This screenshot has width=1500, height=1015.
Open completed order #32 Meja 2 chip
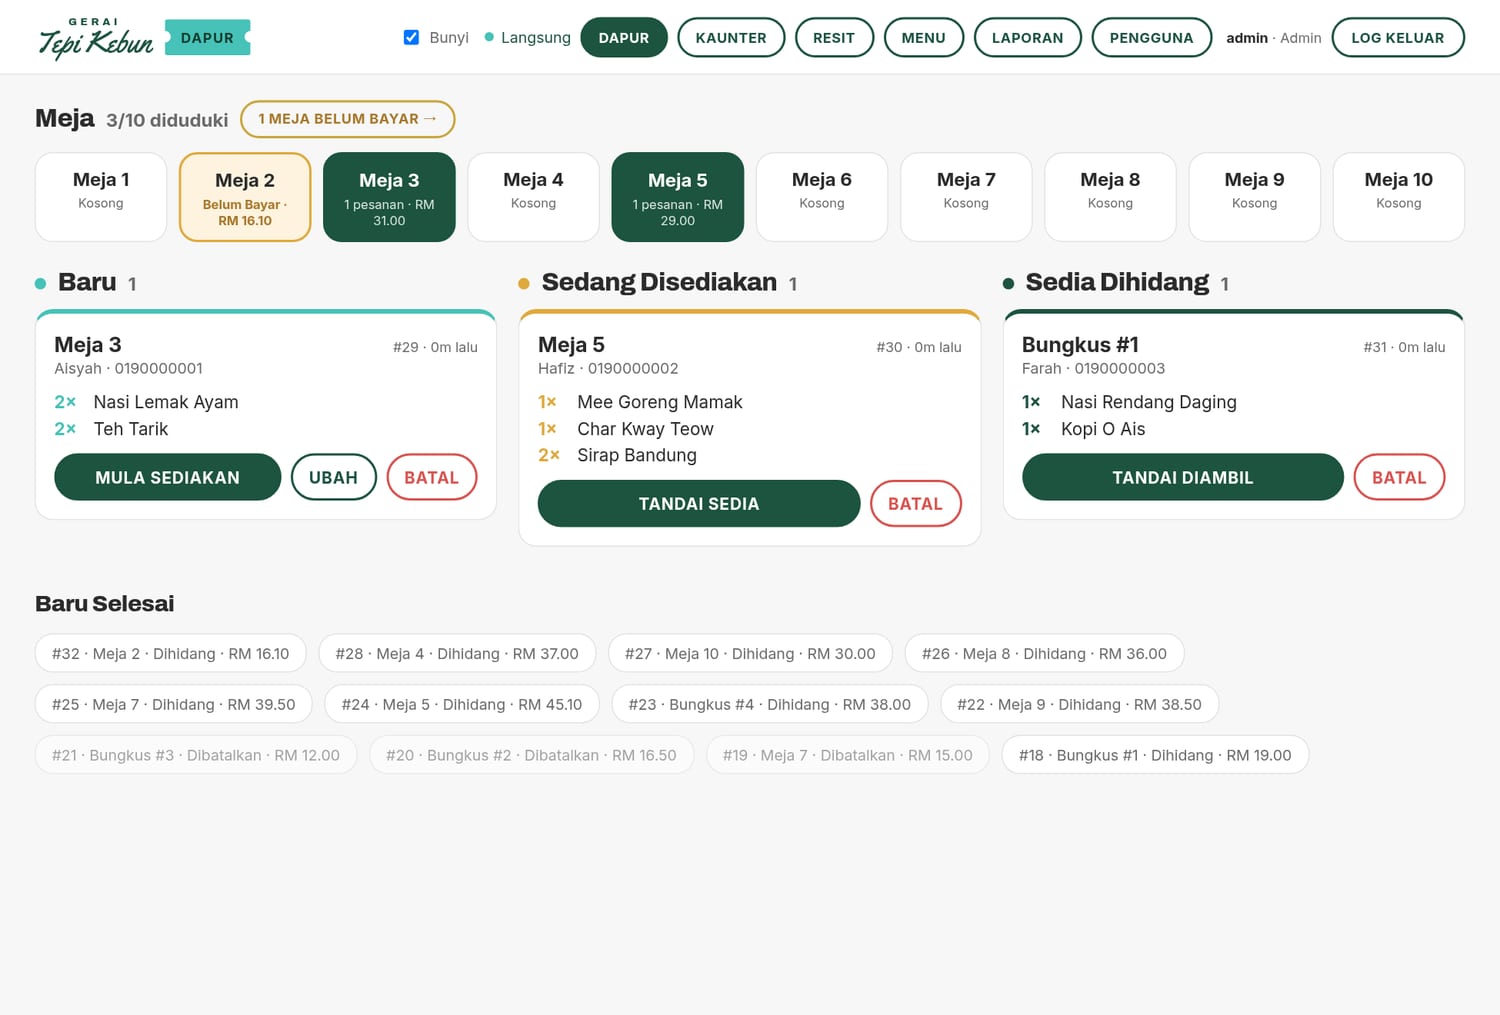[171, 653]
